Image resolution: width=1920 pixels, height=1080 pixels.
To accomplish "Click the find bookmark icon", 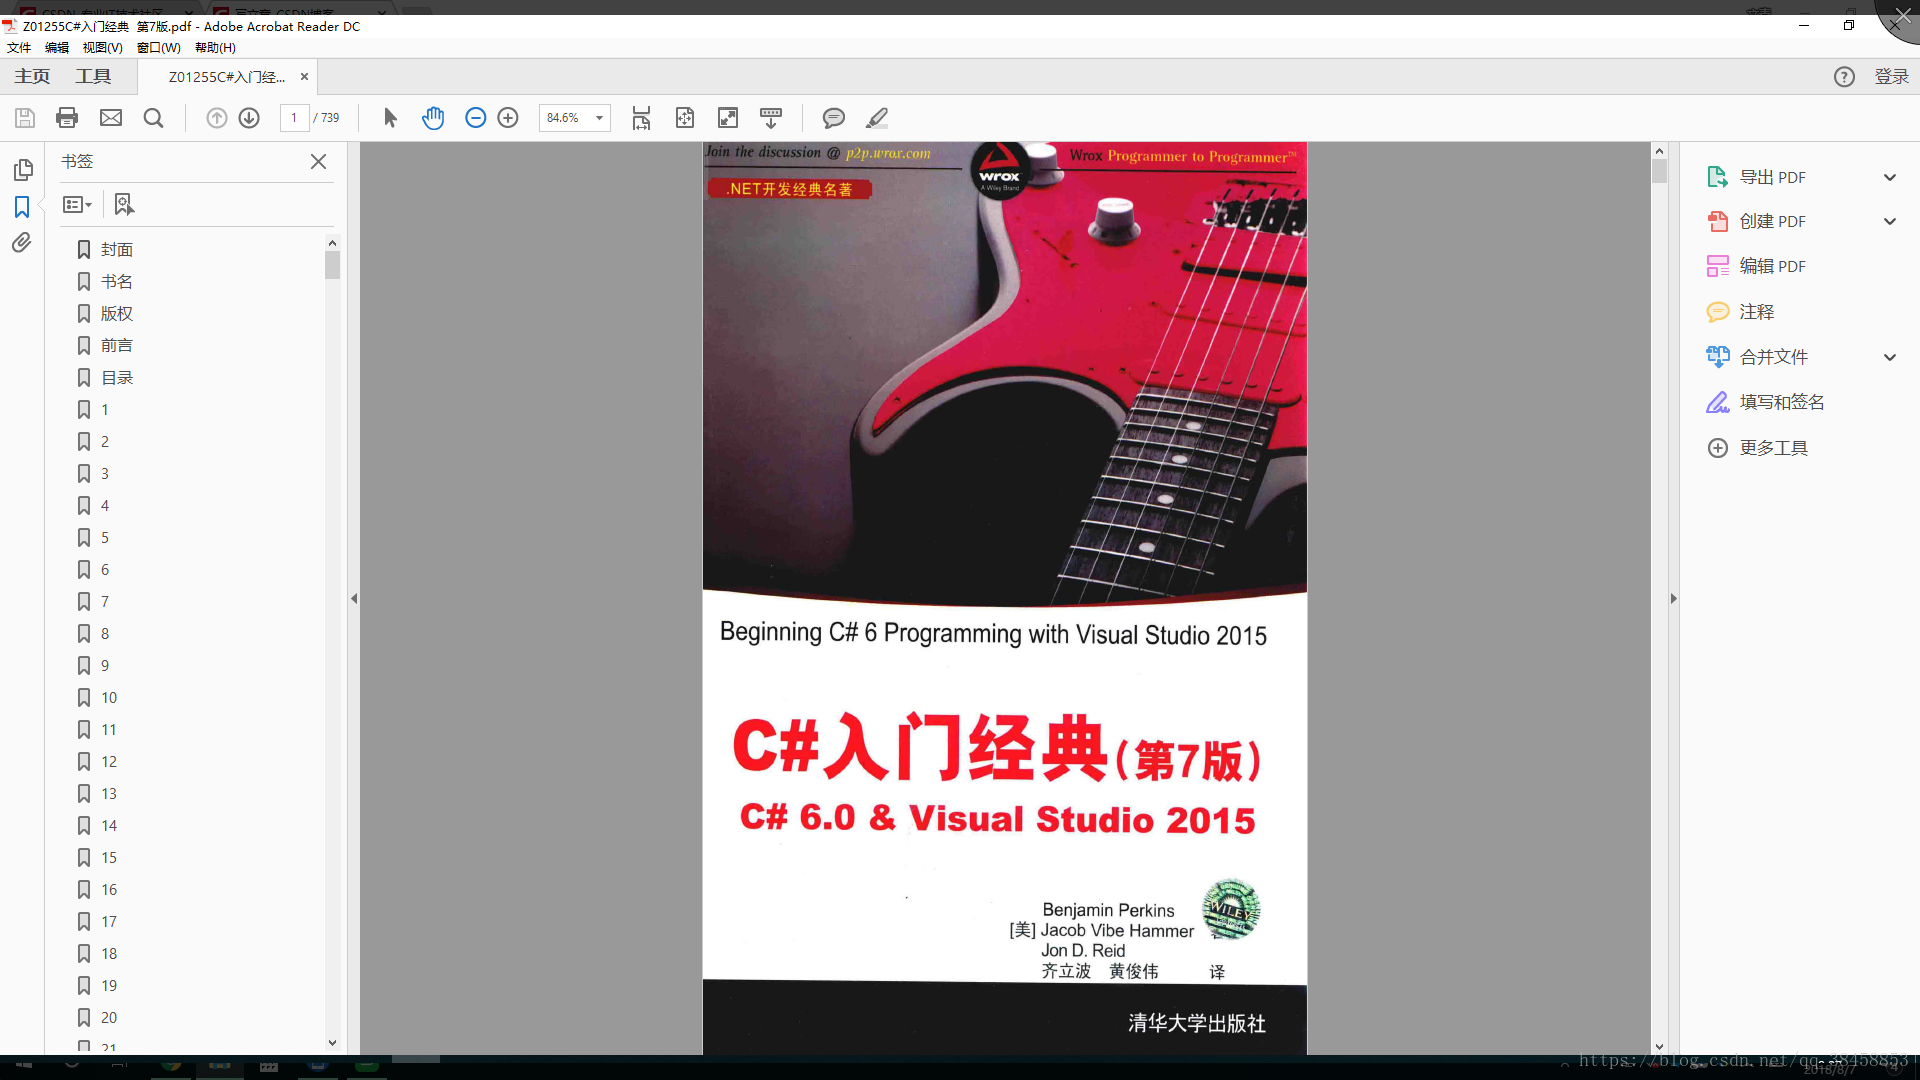I will click(123, 204).
